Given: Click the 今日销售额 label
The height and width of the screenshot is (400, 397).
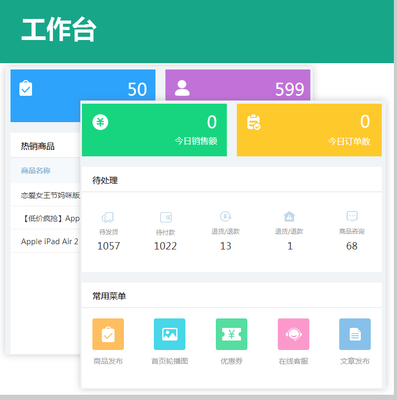Looking at the screenshot, I should point(196,141).
